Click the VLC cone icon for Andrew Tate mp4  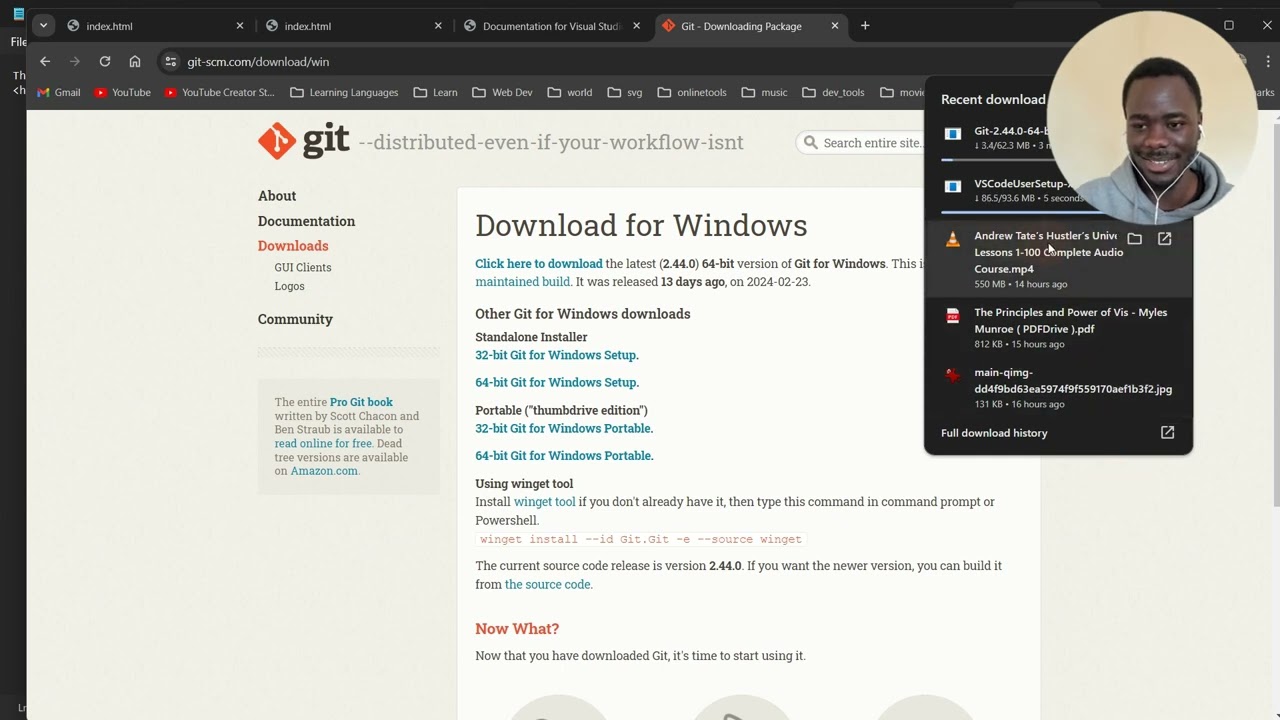click(953, 239)
